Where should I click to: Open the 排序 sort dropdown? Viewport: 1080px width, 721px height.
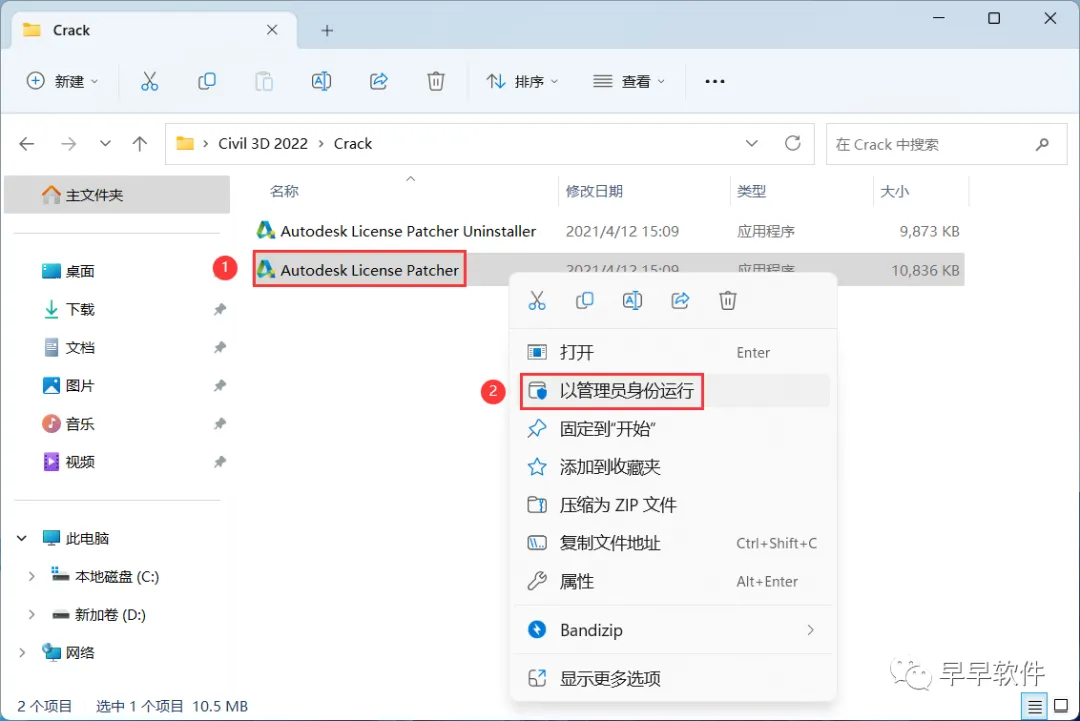522,81
